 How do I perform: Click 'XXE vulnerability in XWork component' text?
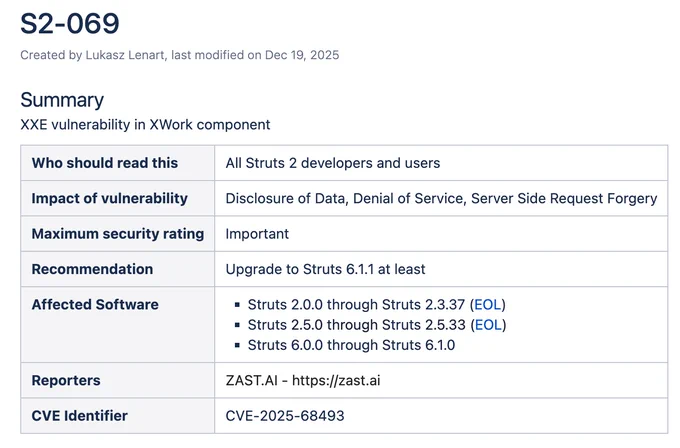pyautogui.click(x=145, y=125)
